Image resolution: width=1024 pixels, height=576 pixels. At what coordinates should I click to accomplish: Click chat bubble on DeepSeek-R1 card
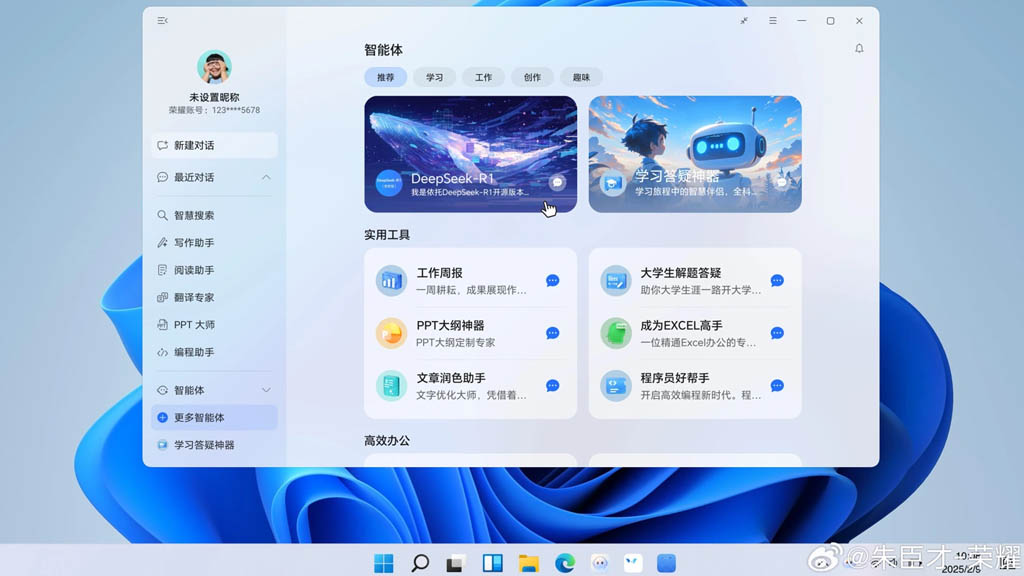[x=557, y=183]
